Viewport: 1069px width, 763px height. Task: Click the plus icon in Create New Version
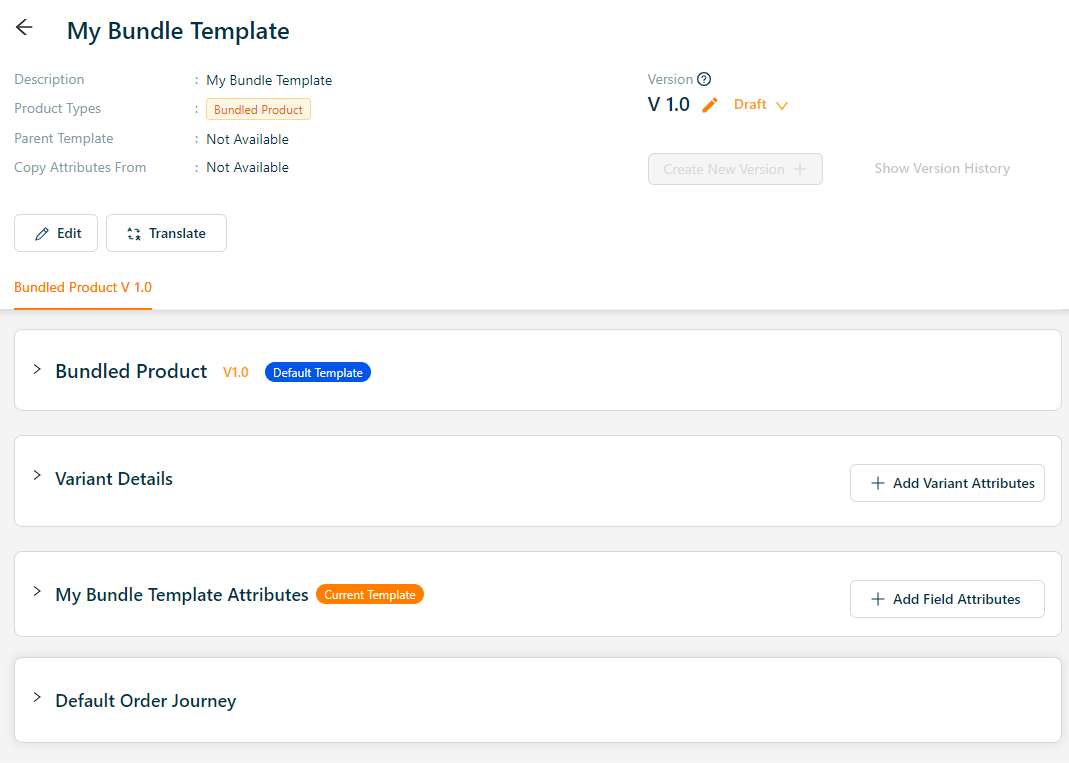[x=799, y=169]
